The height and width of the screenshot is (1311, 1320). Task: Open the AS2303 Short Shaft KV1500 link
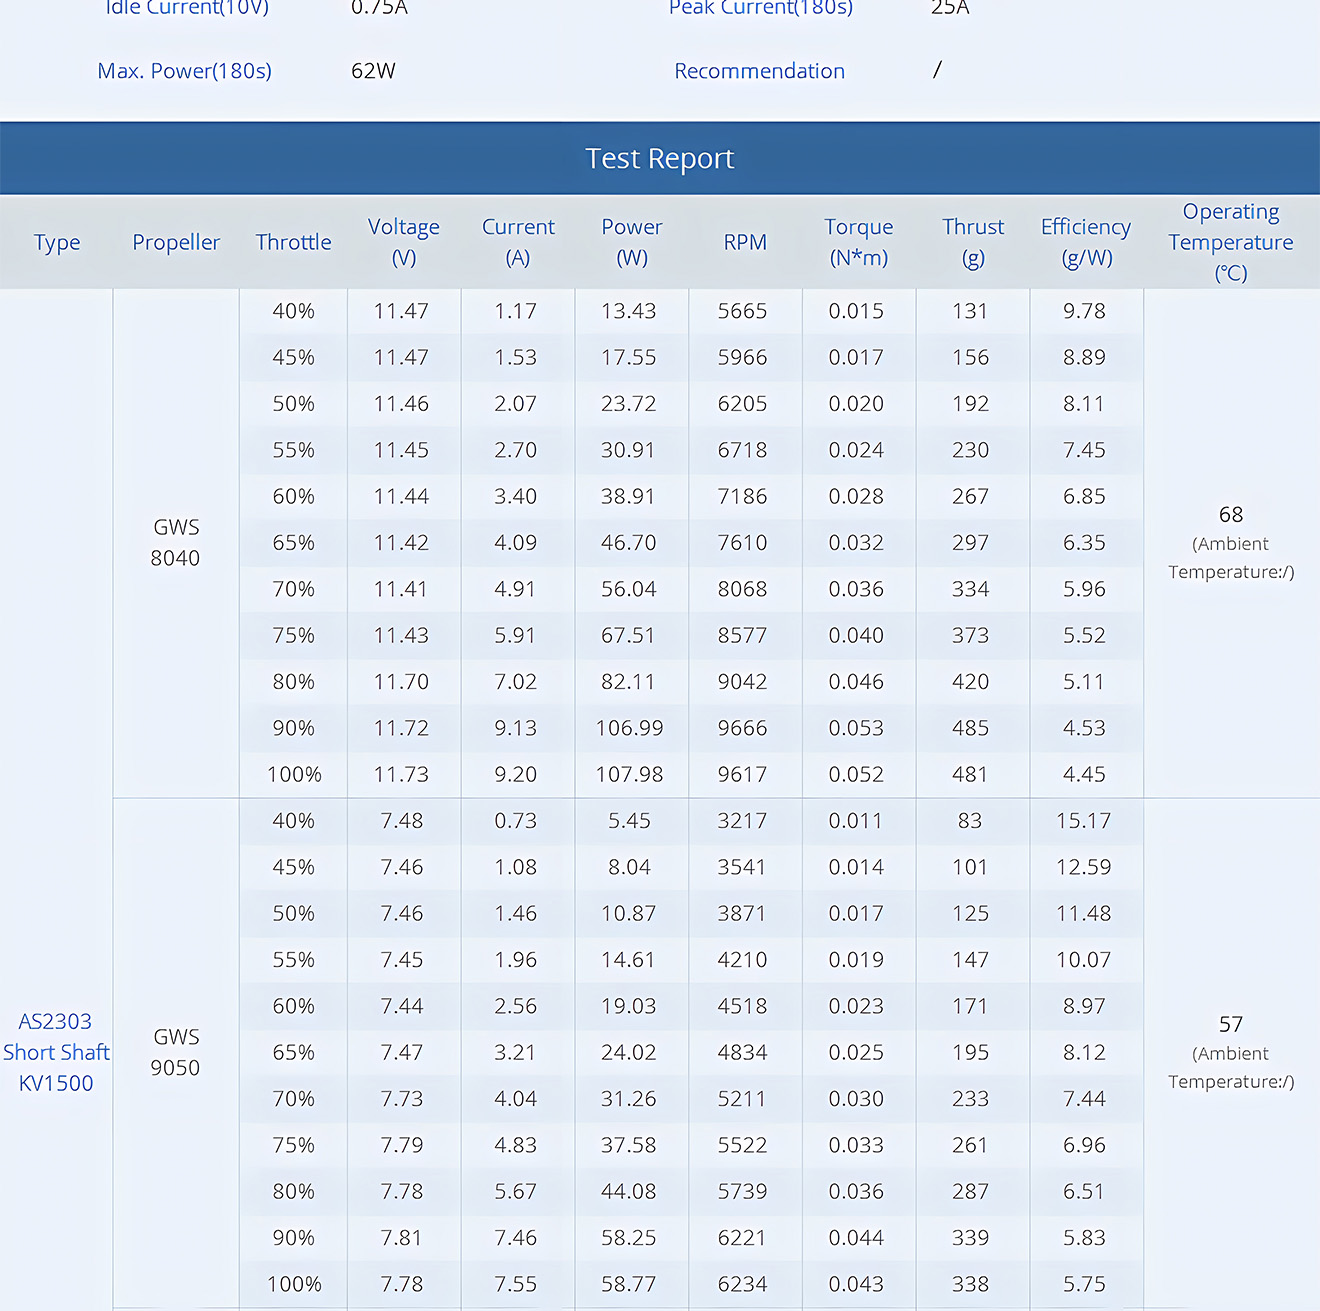[x=56, y=1052]
